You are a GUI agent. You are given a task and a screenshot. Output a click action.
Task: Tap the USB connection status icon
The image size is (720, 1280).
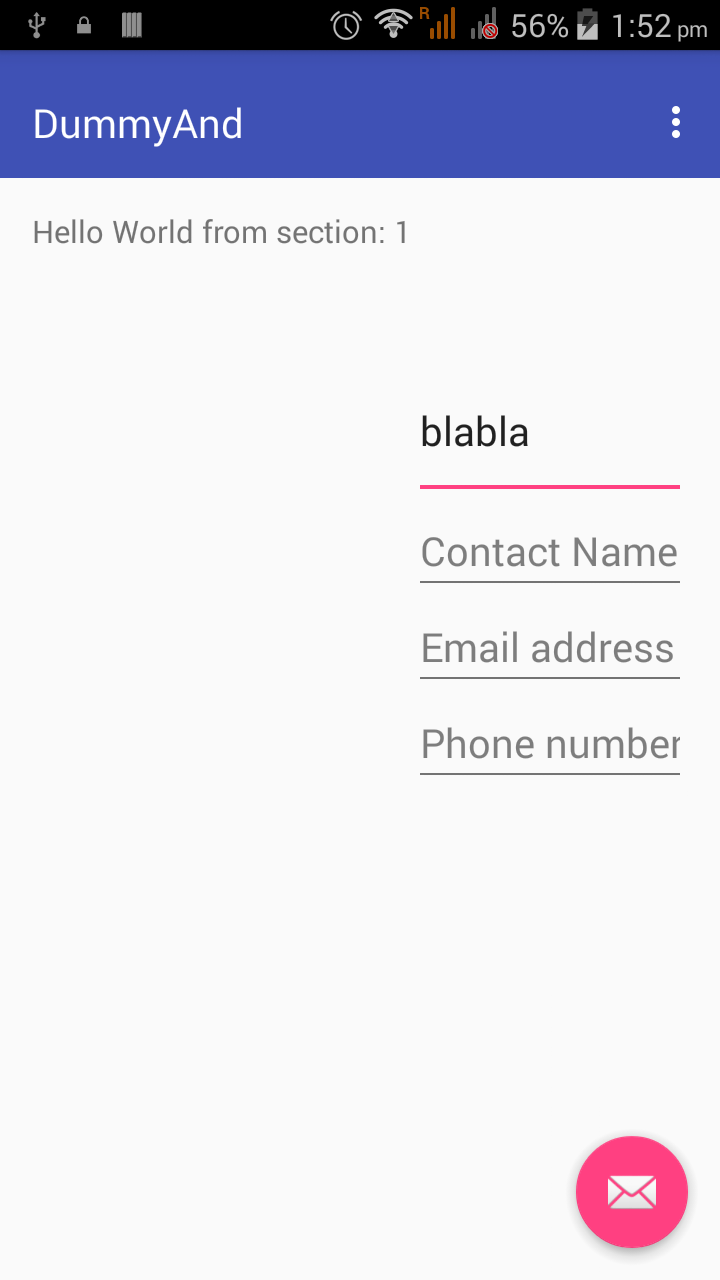(38, 25)
